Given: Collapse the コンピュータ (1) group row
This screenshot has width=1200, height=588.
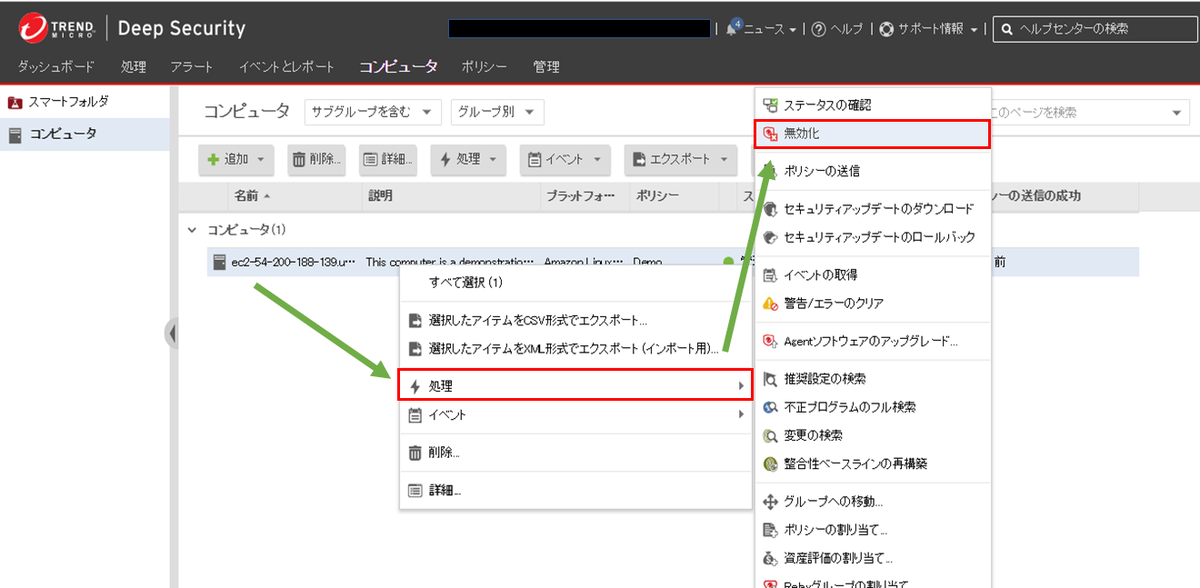Looking at the screenshot, I should [x=192, y=230].
